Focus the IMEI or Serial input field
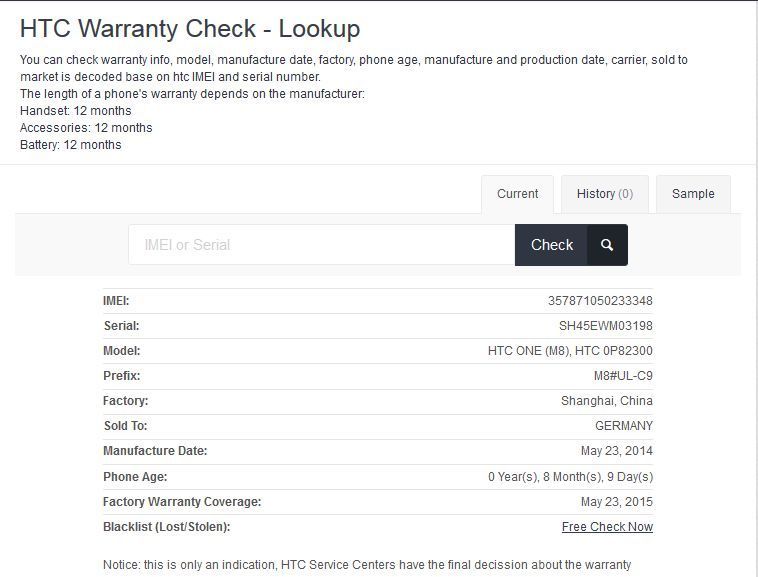 (x=321, y=245)
